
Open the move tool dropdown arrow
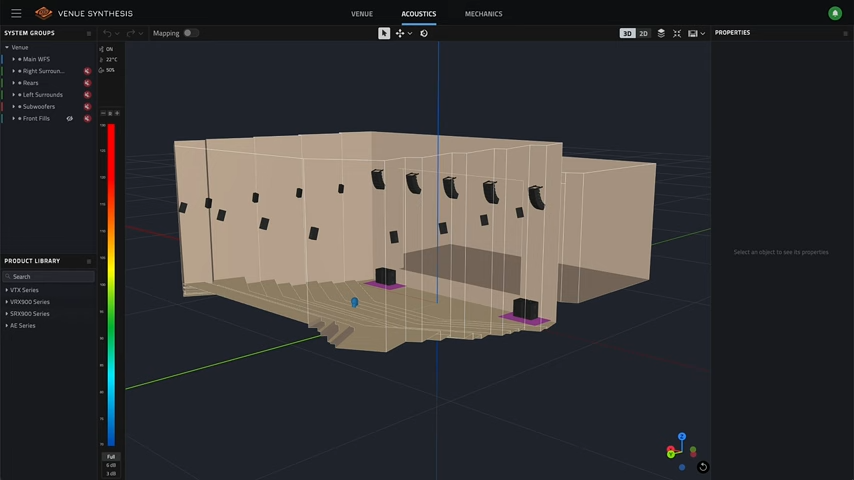click(410, 33)
